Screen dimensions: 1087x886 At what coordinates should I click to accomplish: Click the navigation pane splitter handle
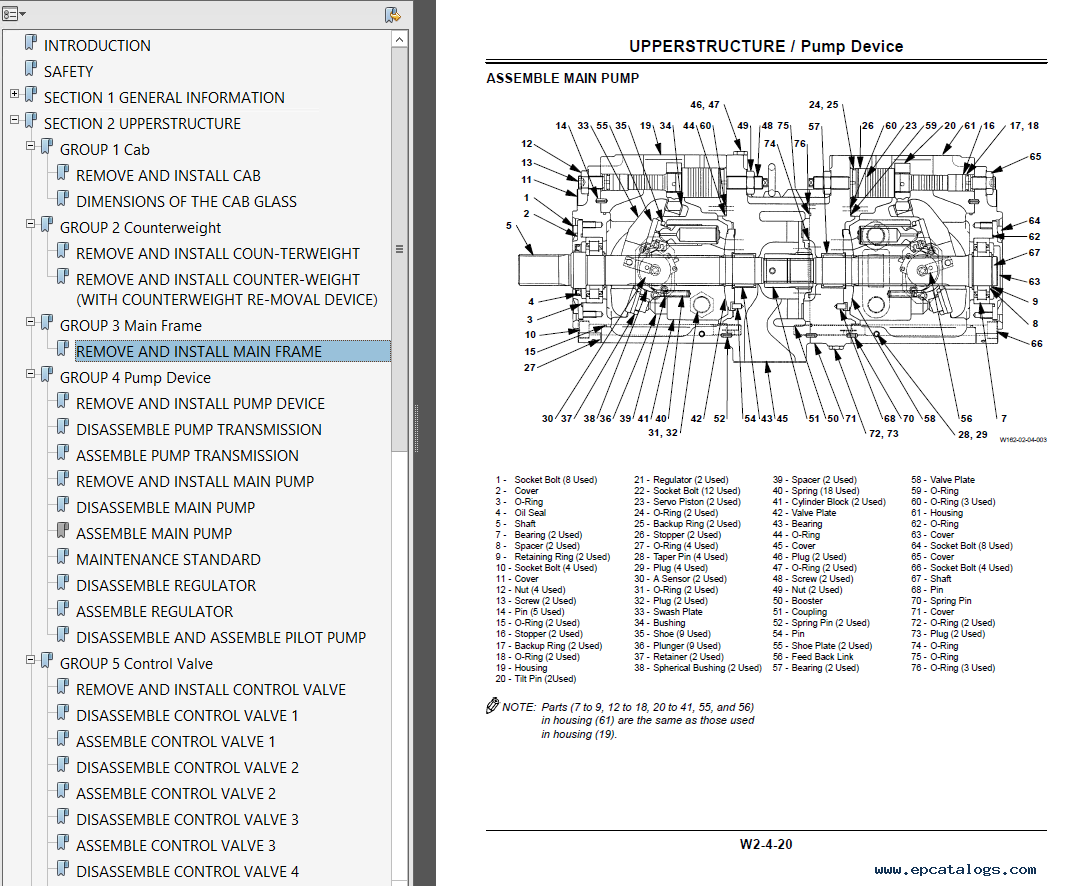(417, 428)
